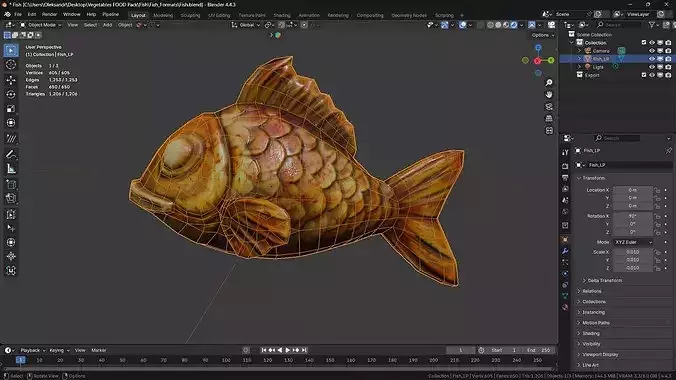
Task: Open the Render properties tab
Action: [565, 166]
